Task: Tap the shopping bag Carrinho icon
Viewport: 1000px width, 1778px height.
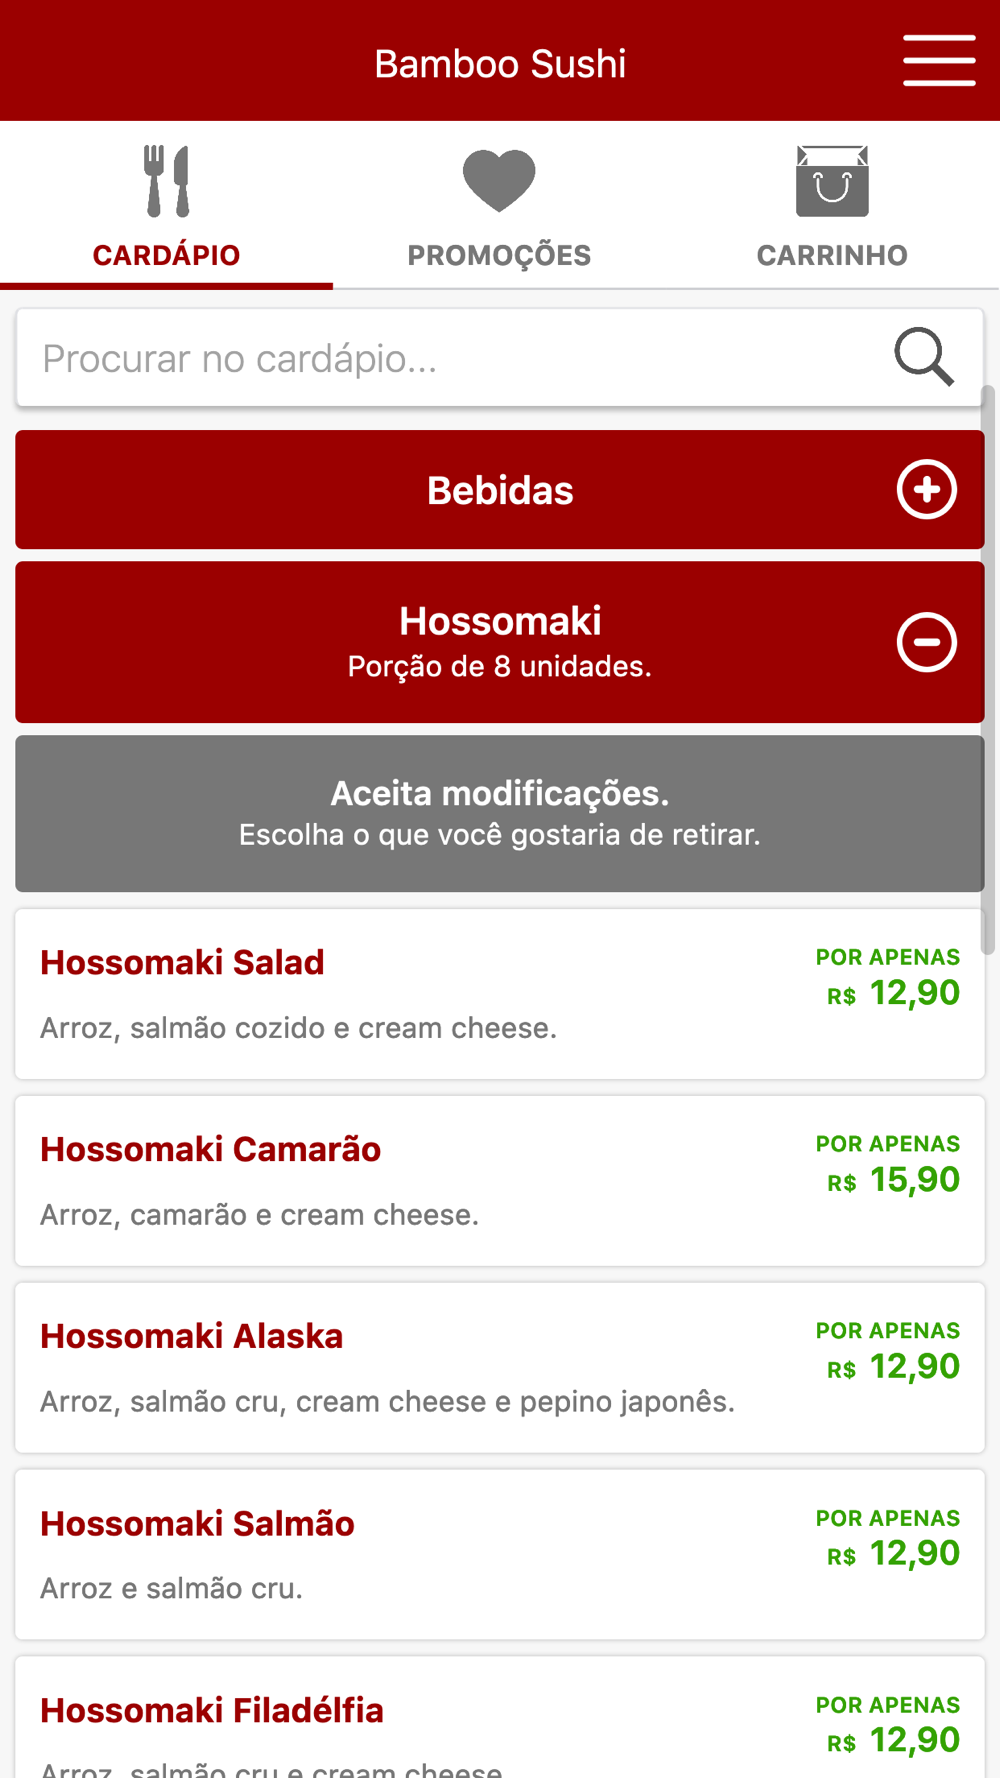Action: 832,181
